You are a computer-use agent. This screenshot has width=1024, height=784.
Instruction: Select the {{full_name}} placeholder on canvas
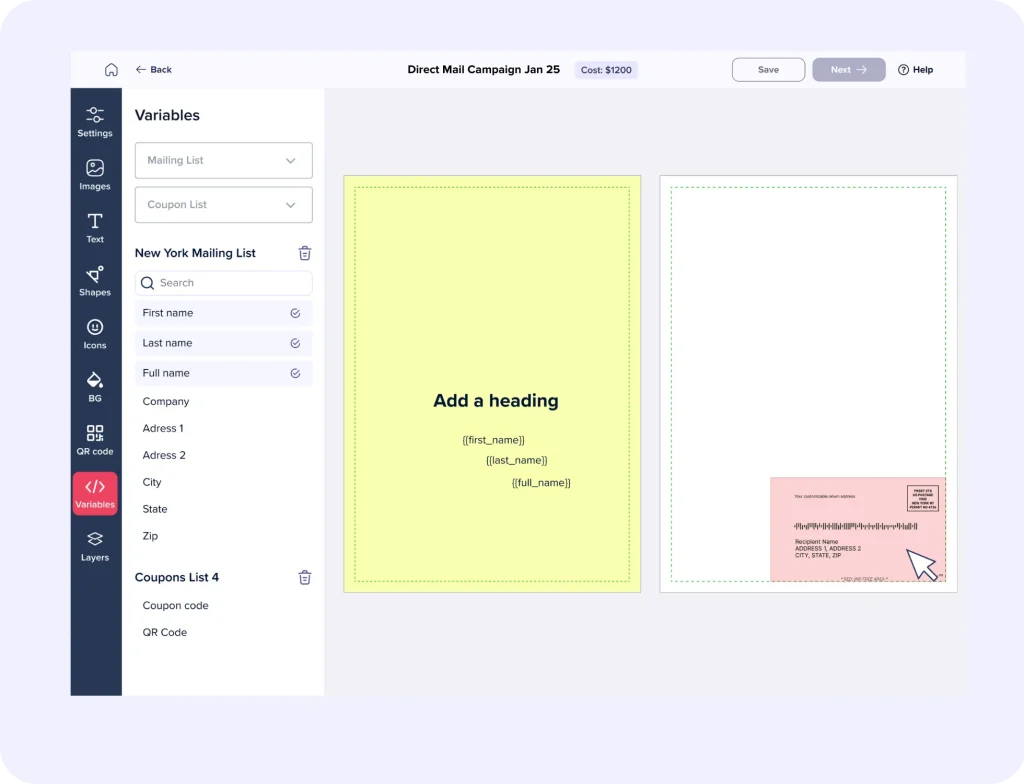click(x=541, y=483)
